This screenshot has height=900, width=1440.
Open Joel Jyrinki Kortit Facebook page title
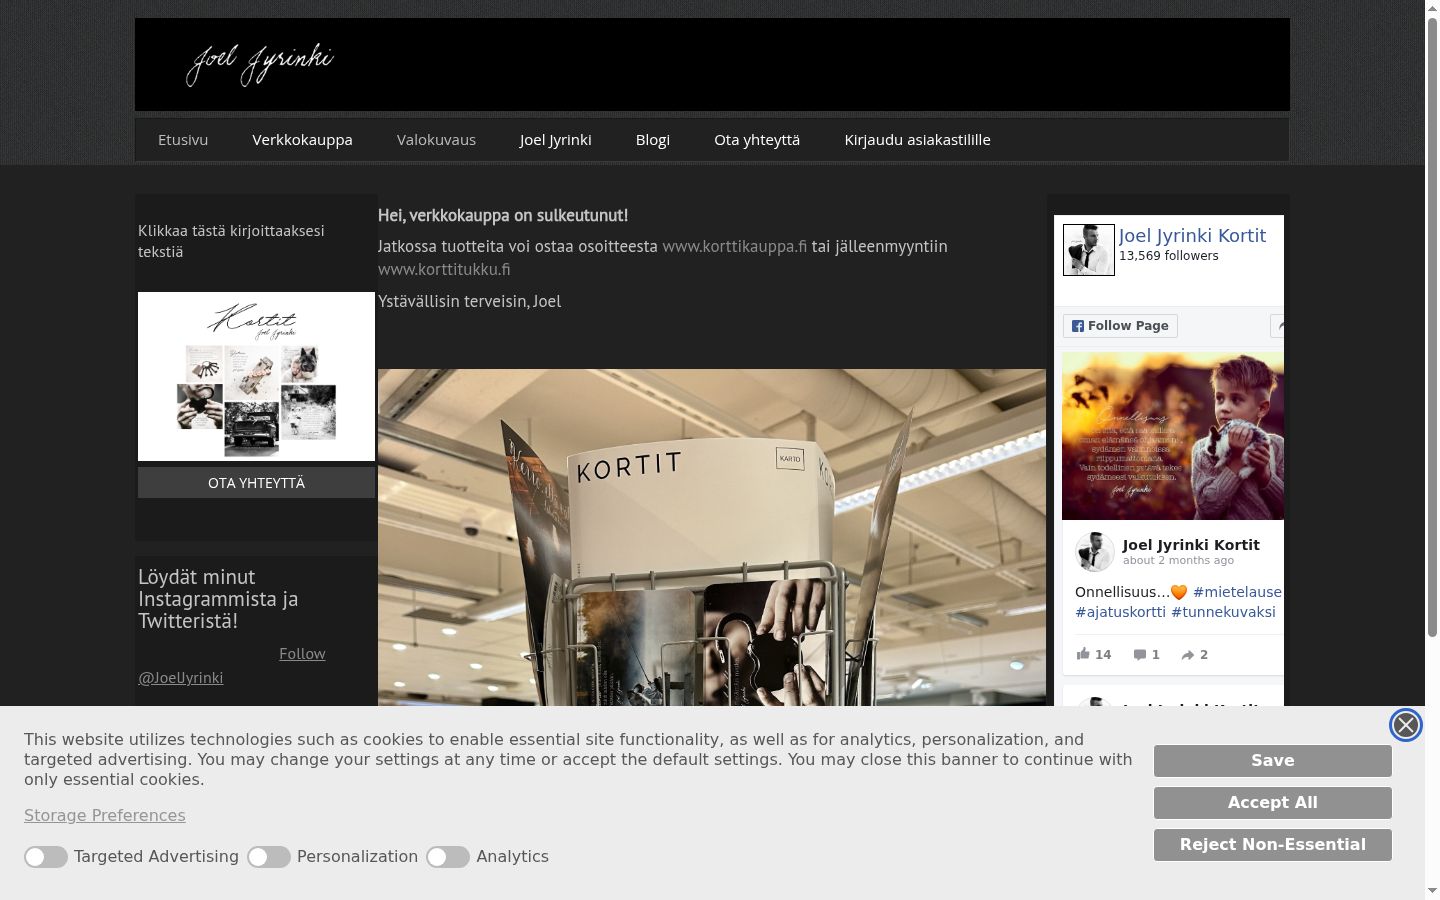1192,235
